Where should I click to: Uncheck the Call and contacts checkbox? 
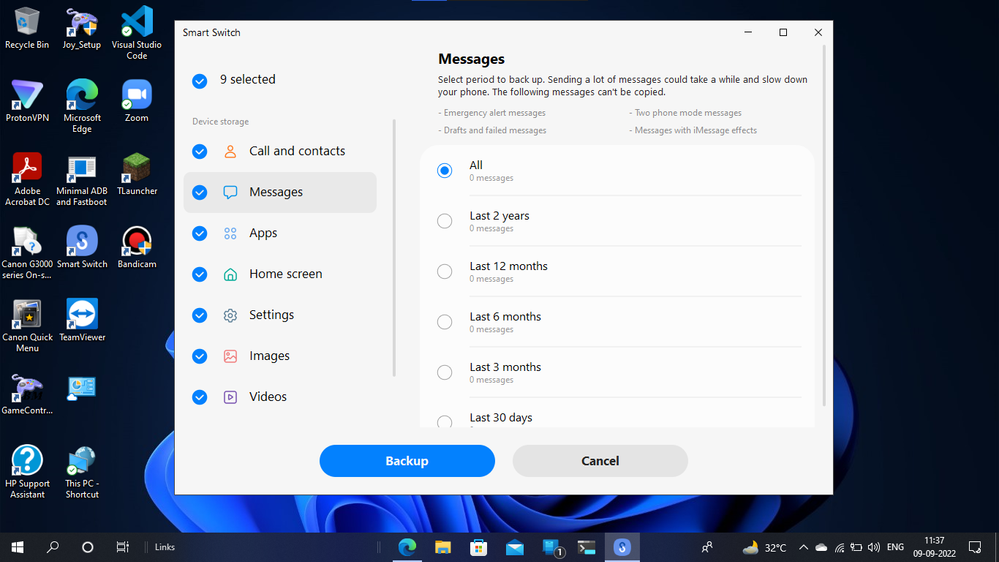tap(200, 152)
